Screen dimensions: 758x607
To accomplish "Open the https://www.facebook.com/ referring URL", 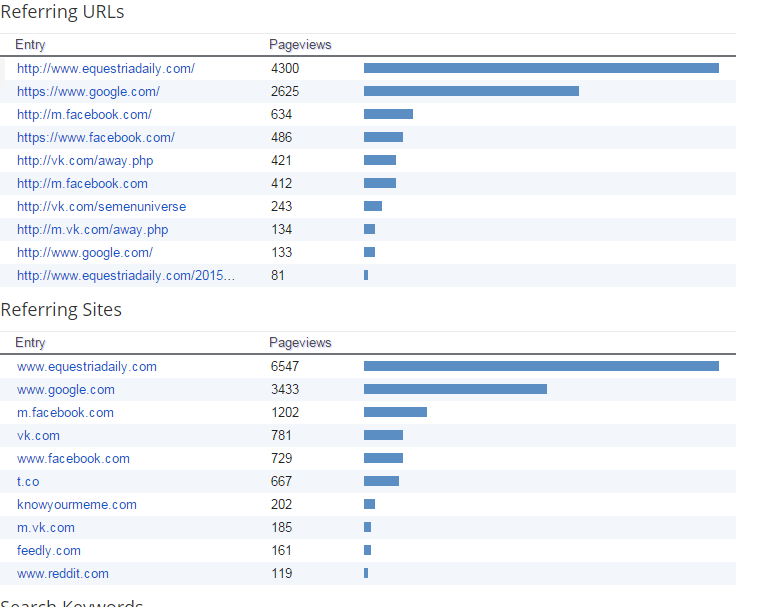I will pos(96,138).
